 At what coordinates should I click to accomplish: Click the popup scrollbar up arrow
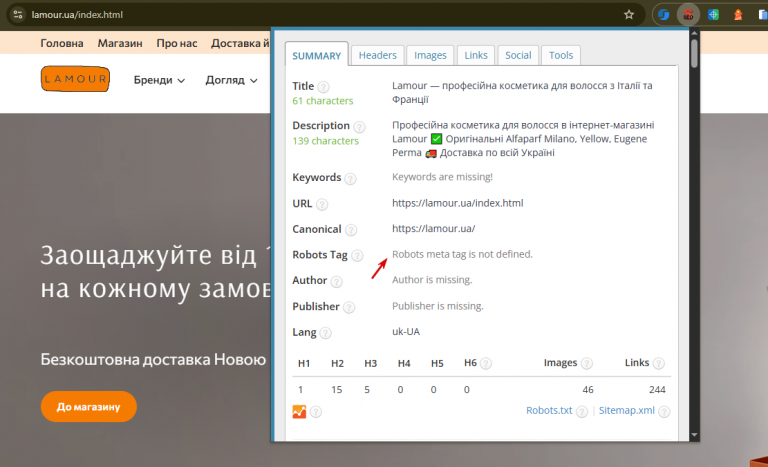(694, 33)
